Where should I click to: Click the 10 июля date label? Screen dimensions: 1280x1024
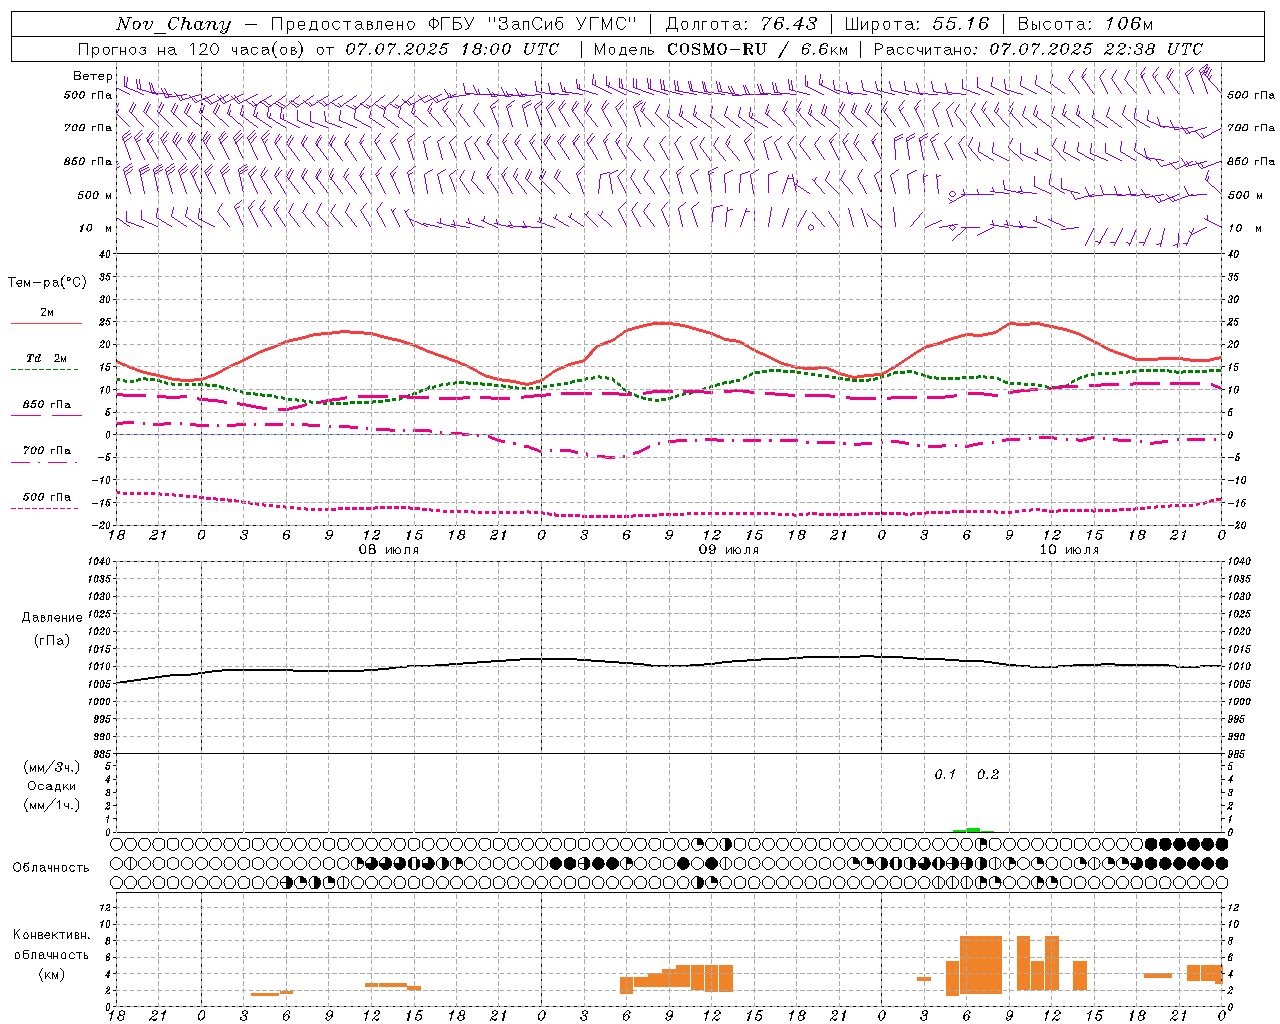[1069, 550]
